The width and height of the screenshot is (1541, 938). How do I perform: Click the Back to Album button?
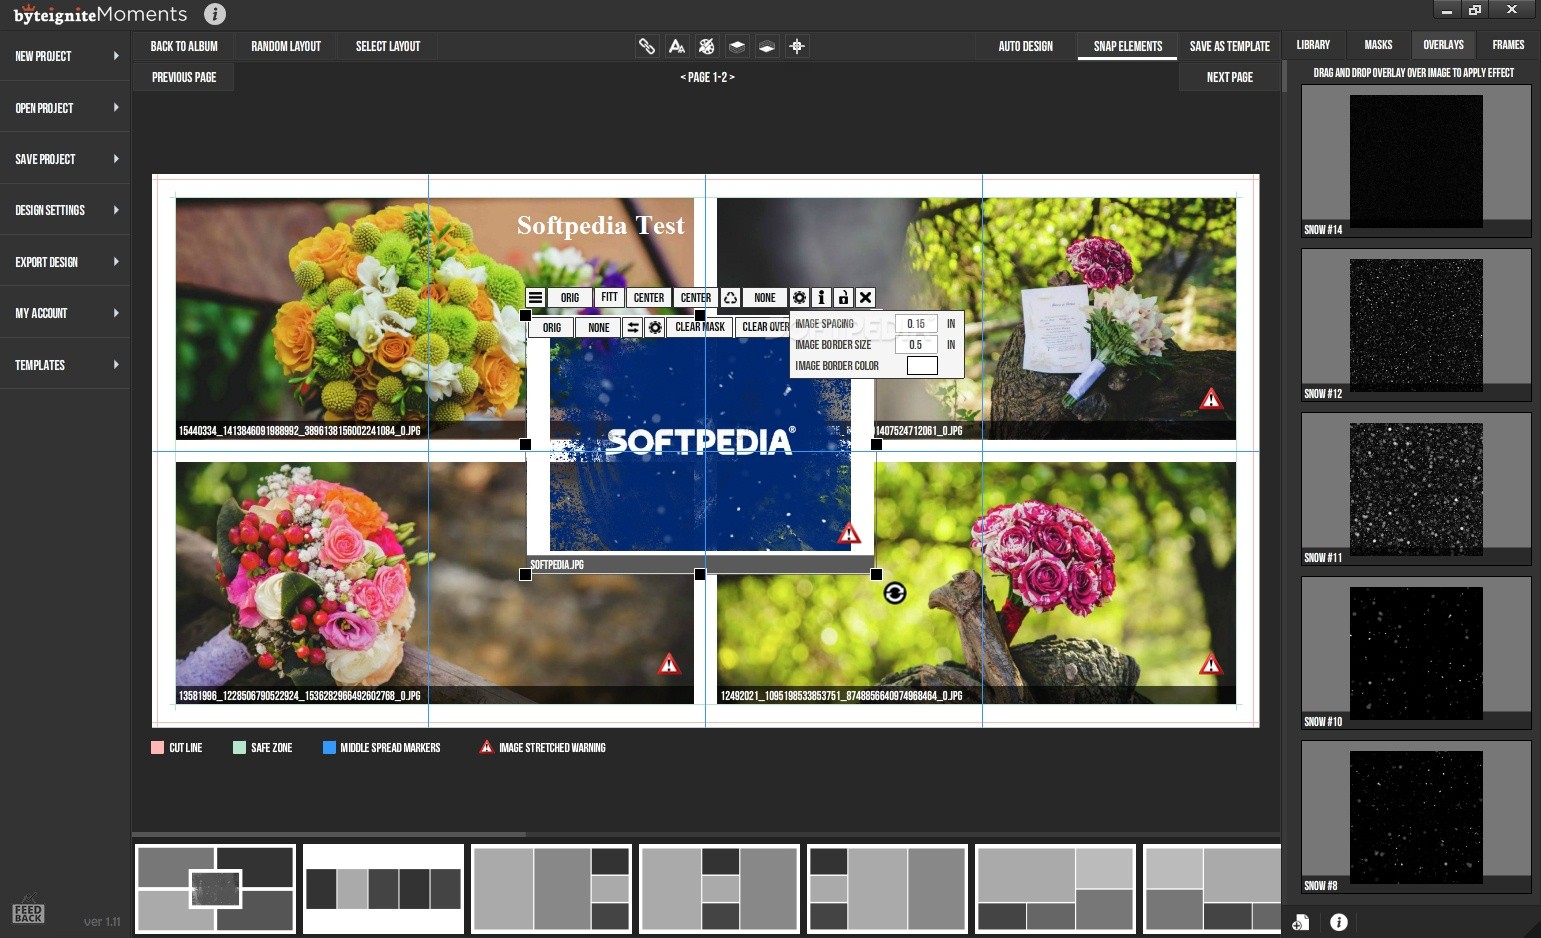[184, 47]
